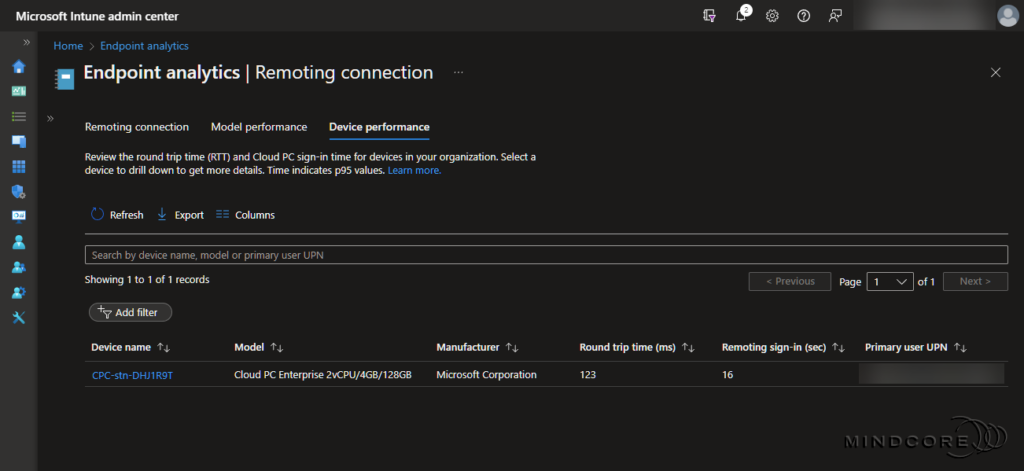The image size is (1024, 471).
Task: Select the round trip value 123
Action: [x=588, y=375]
